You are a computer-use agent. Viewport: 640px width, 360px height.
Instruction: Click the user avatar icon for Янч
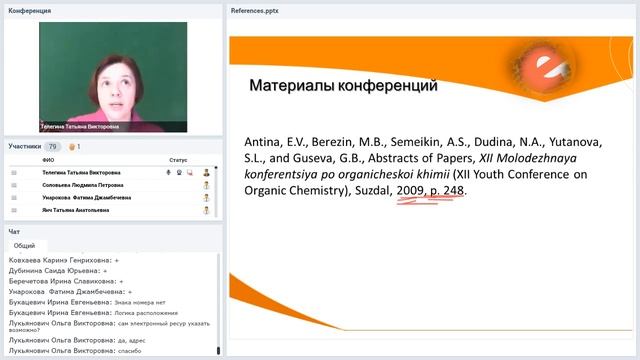pyautogui.click(x=206, y=211)
